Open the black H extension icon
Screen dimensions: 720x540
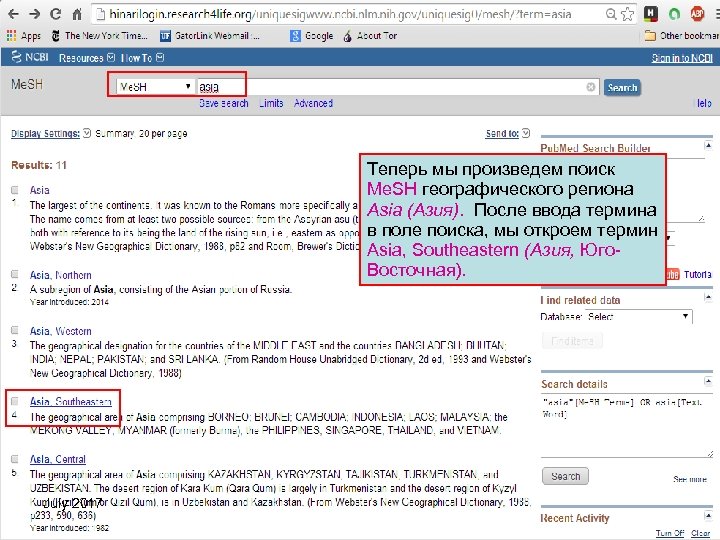click(x=650, y=14)
